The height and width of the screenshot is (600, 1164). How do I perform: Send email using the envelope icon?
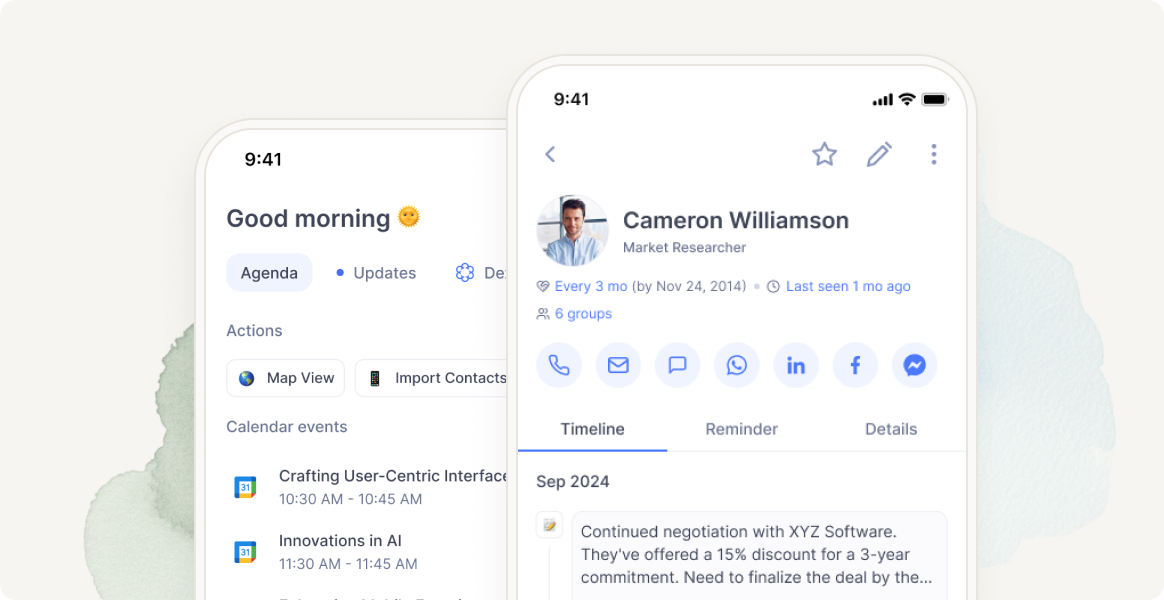(618, 365)
